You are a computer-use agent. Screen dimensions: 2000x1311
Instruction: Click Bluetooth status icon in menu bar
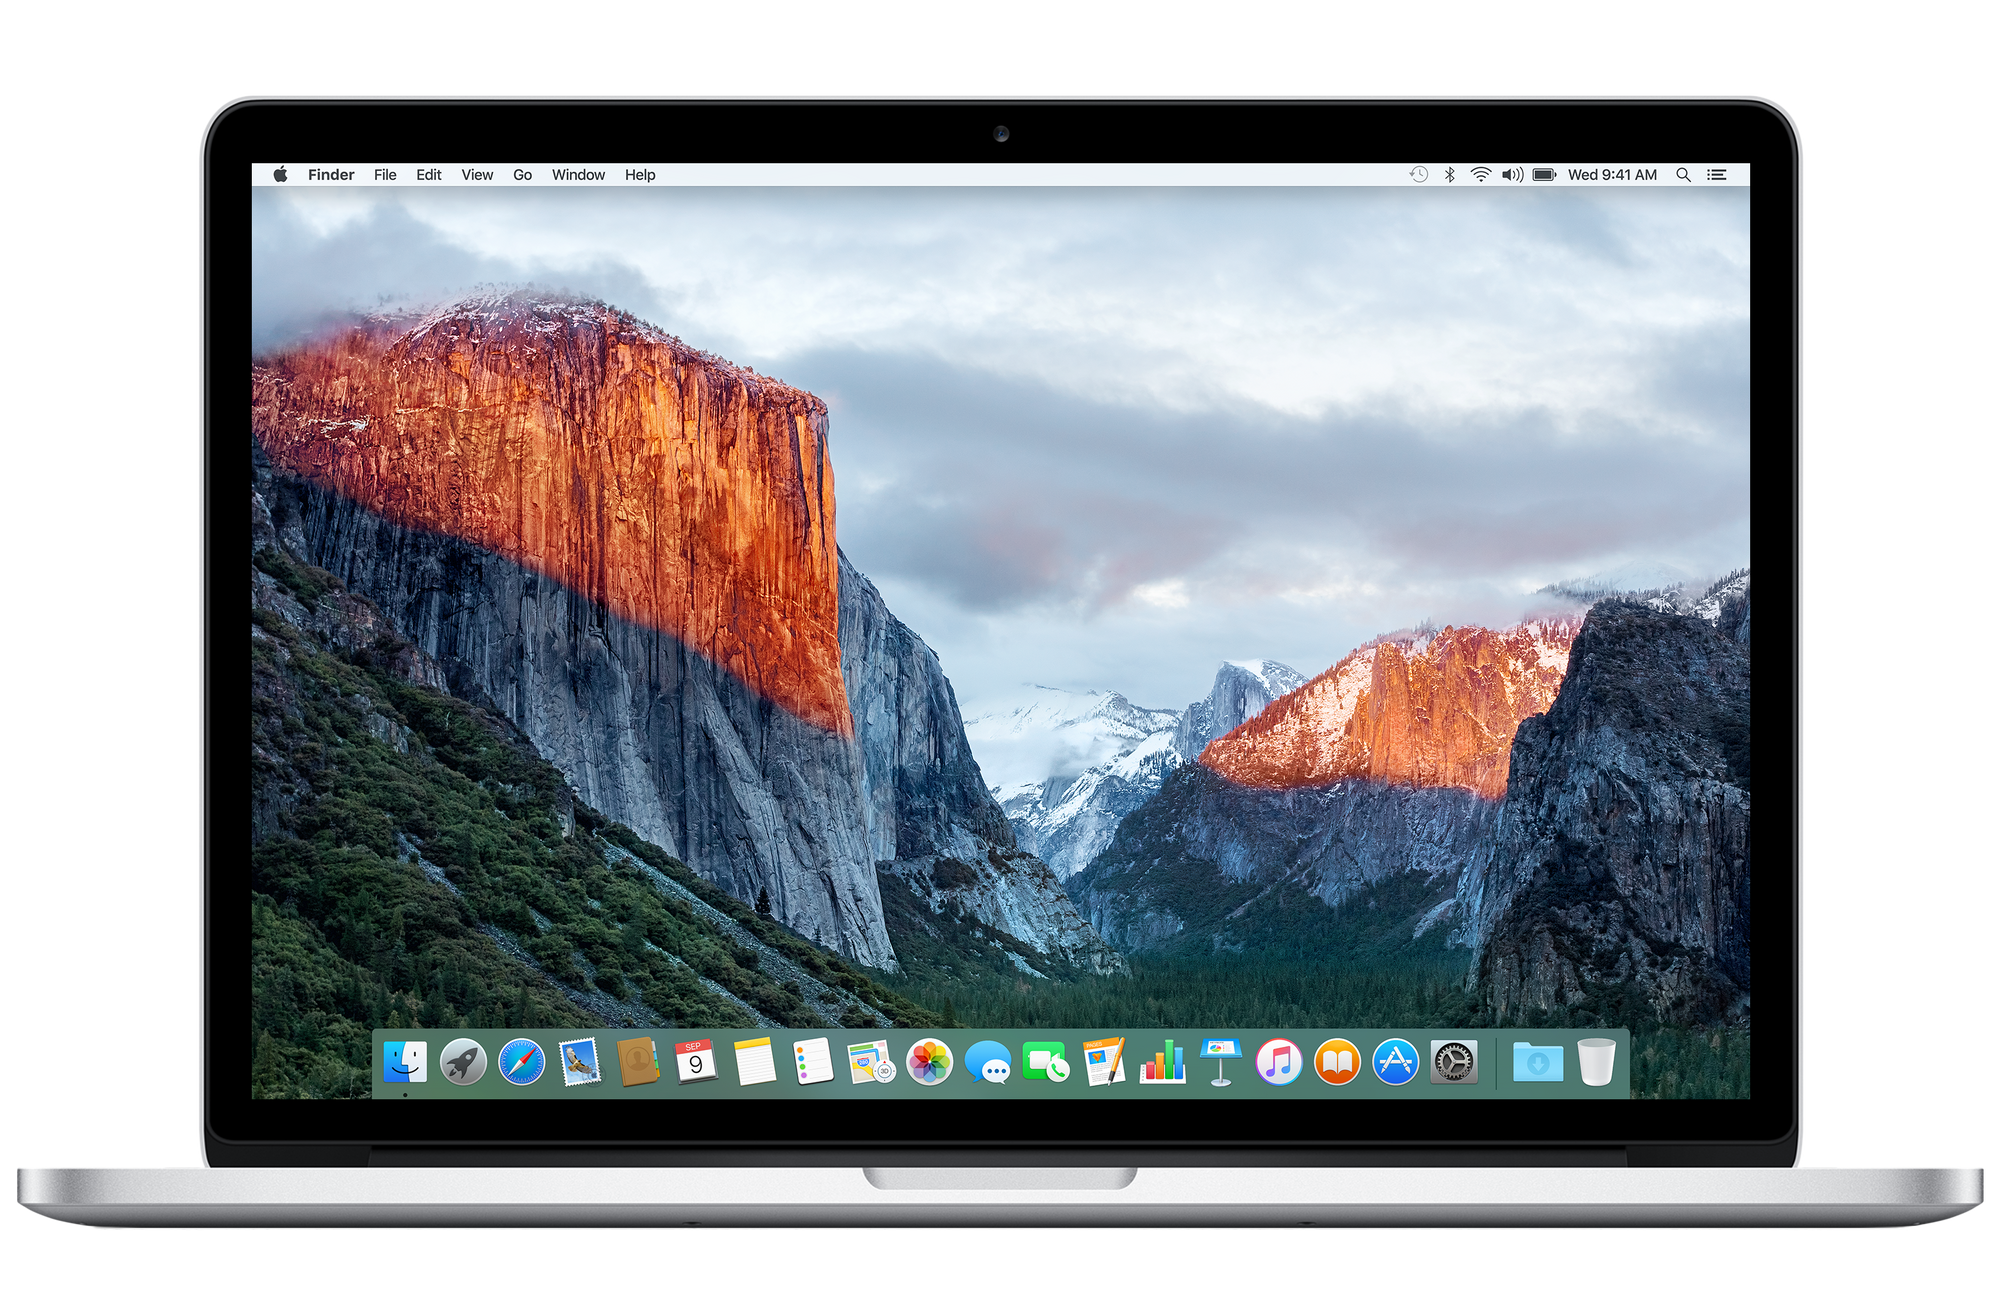click(x=1450, y=174)
